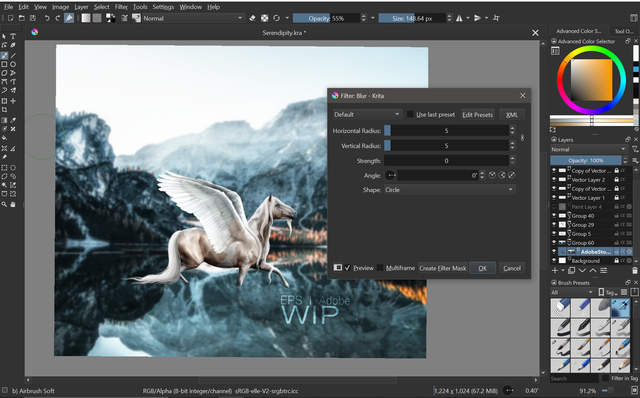
Task: Select the Line tool
Action: coord(13,56)
